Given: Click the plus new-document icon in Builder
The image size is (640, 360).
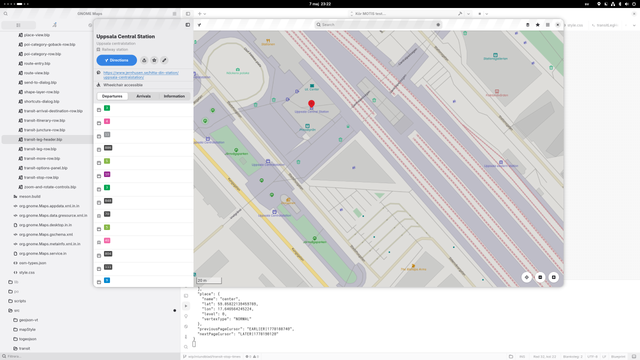Looking at the screenshot, I should (200, 13).
